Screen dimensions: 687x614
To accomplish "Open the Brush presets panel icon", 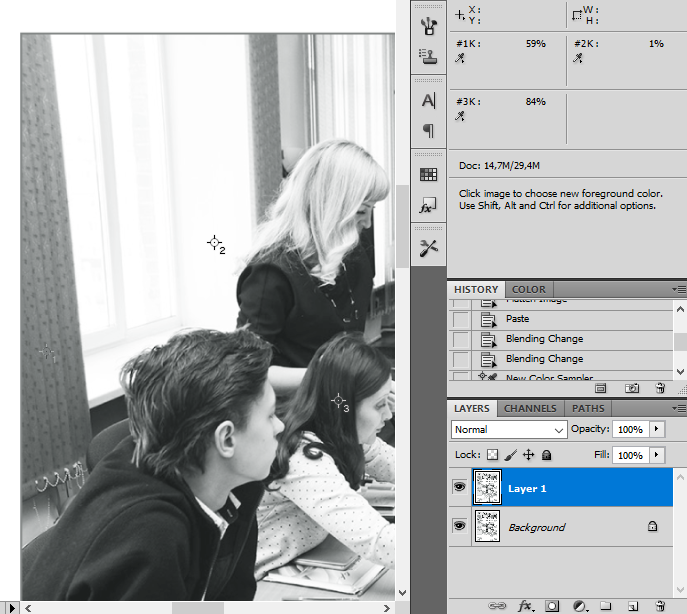I will click(x=428, y=26).
